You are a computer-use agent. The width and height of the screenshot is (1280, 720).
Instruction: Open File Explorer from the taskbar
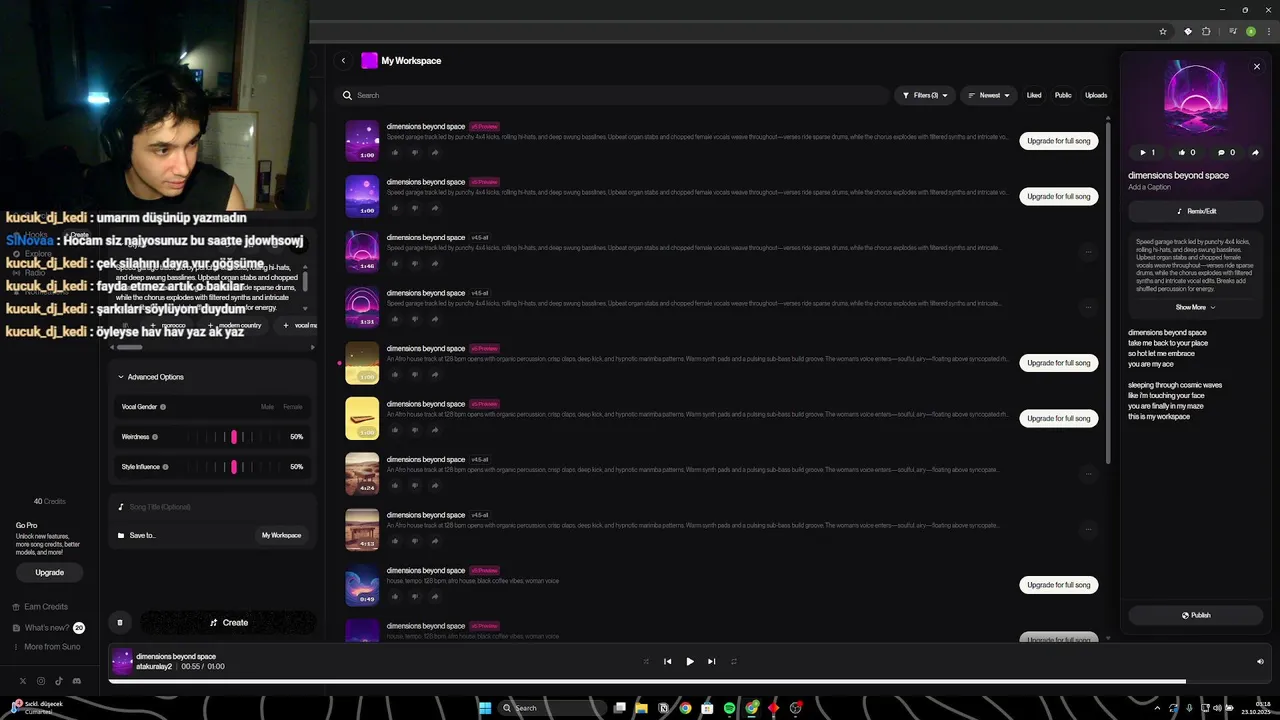[x=641, y=708]
